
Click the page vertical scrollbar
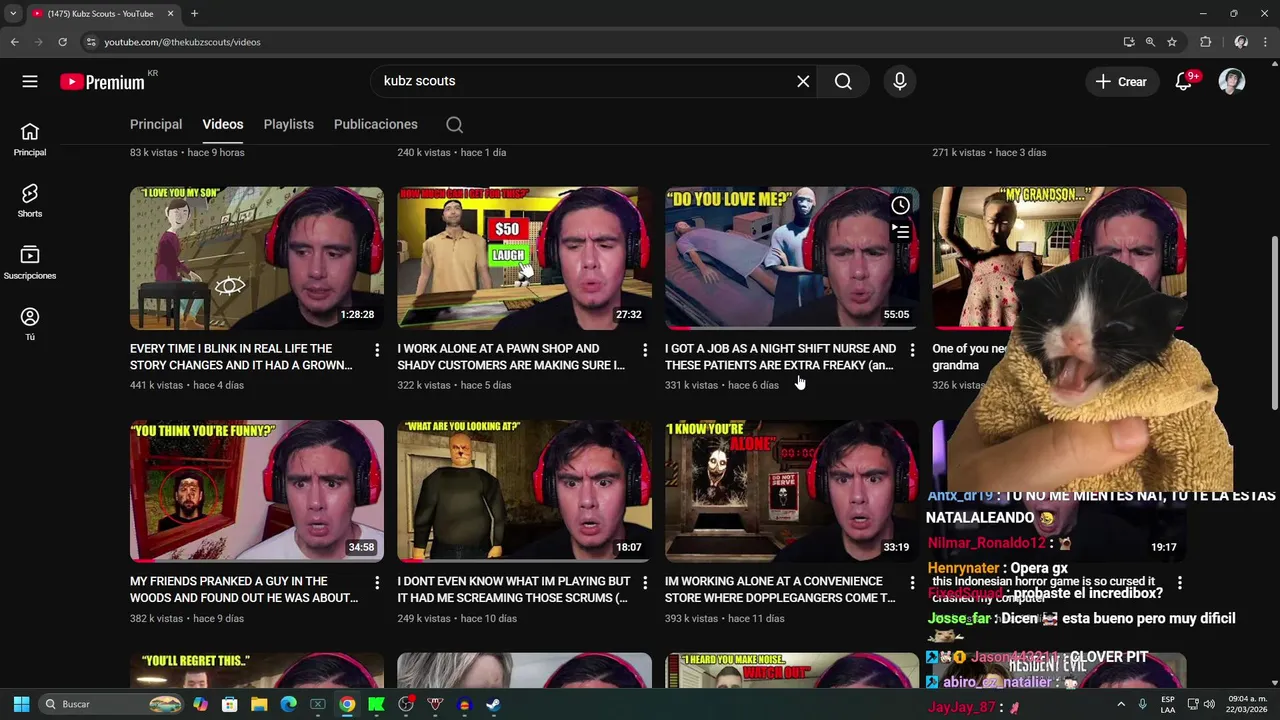coord(1274,322)
